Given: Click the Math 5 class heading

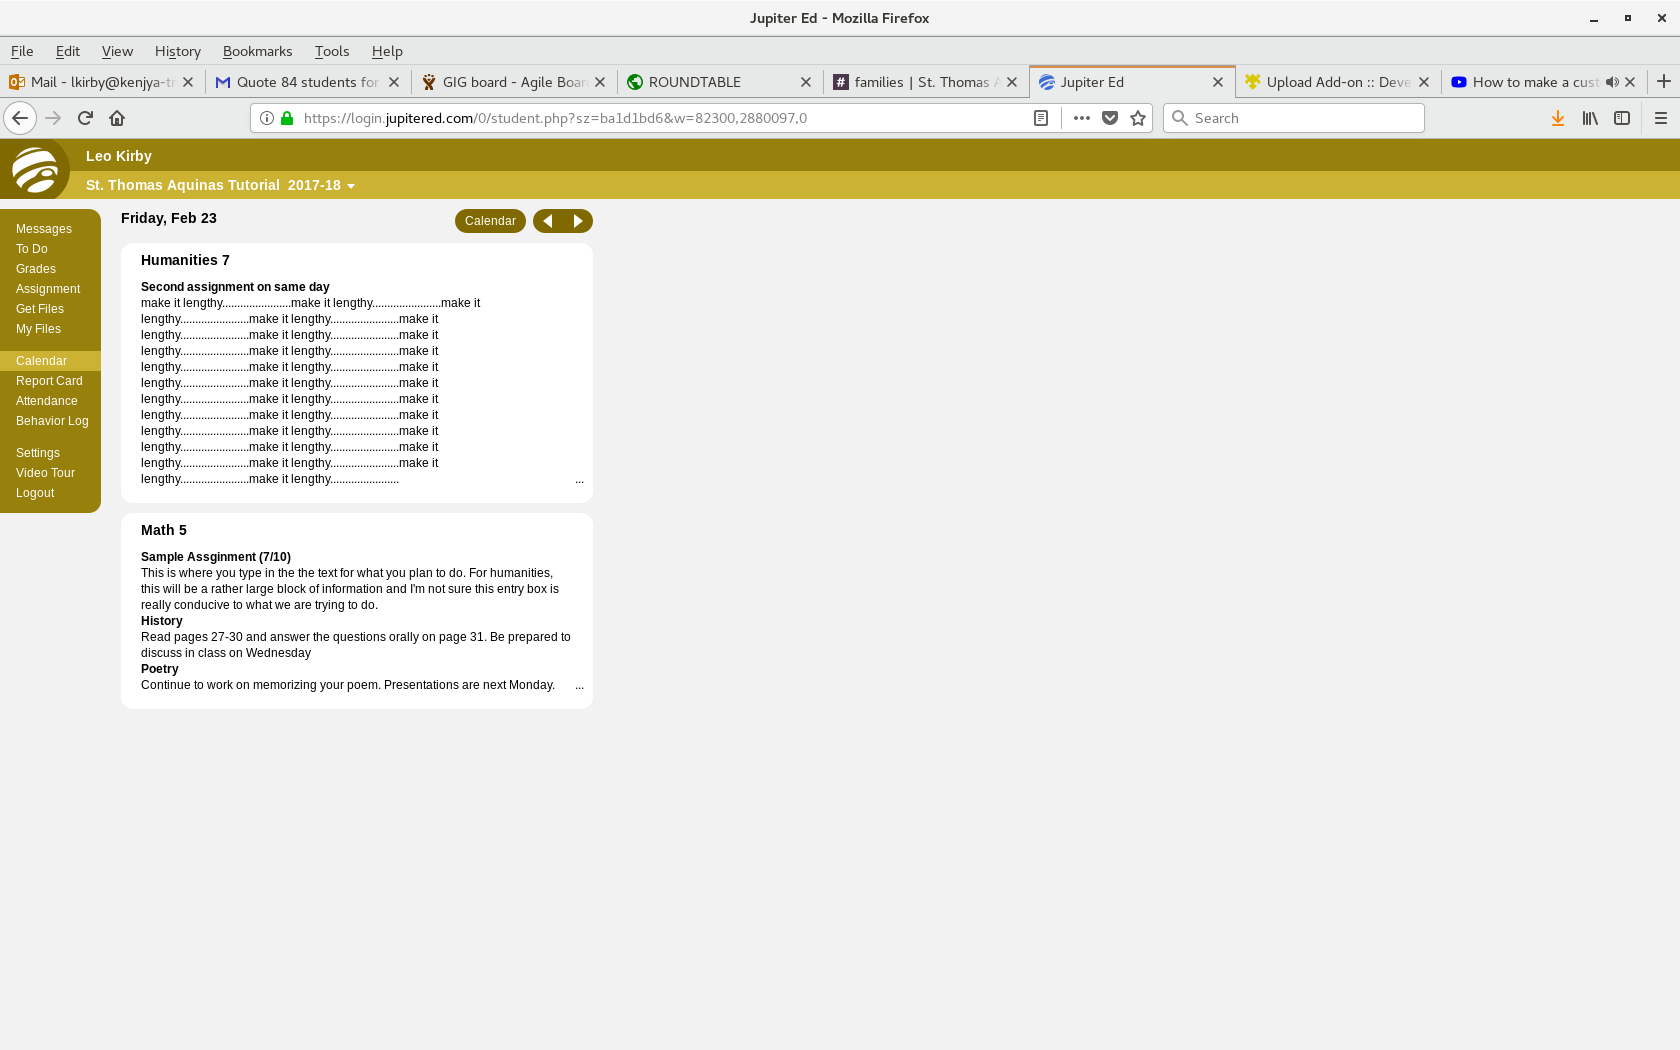Looking at the screenshot, I should click(164, 530).
